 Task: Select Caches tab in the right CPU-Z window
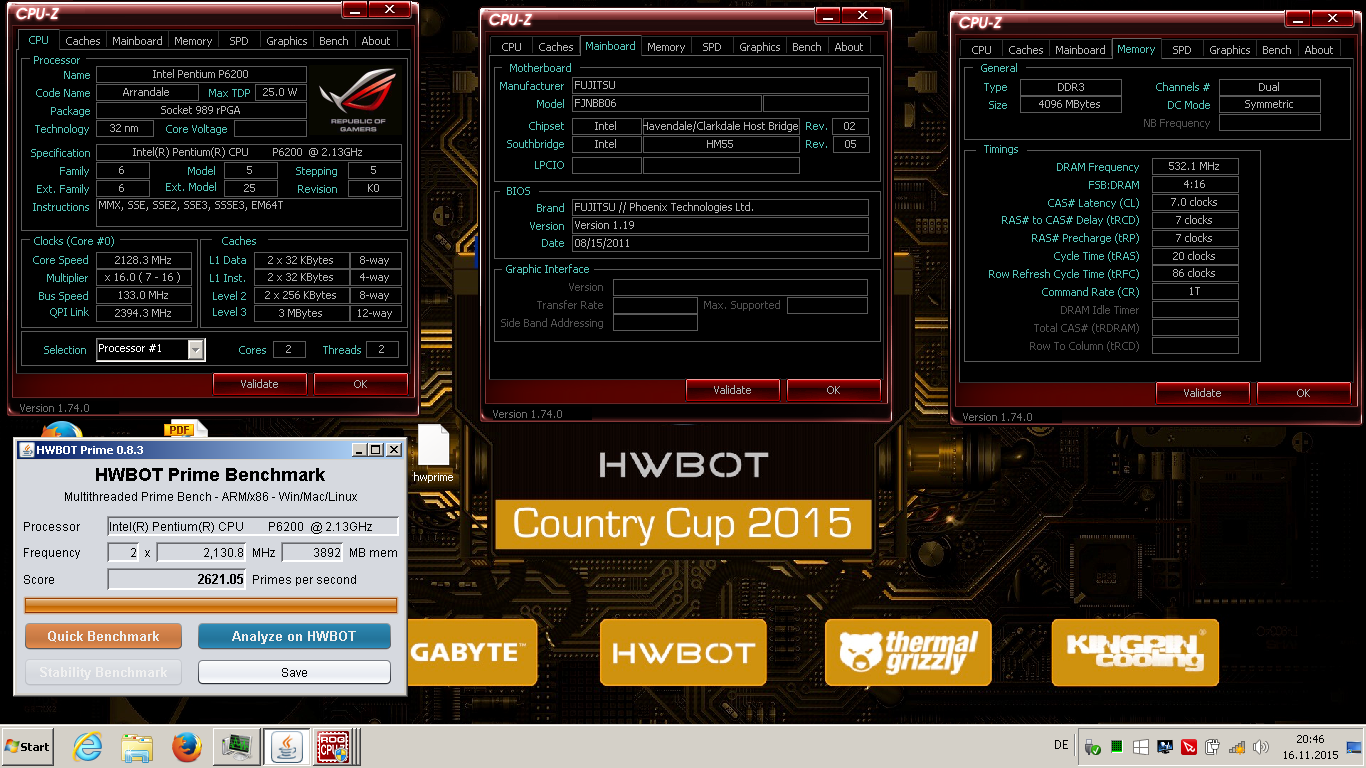(1026, 50)
